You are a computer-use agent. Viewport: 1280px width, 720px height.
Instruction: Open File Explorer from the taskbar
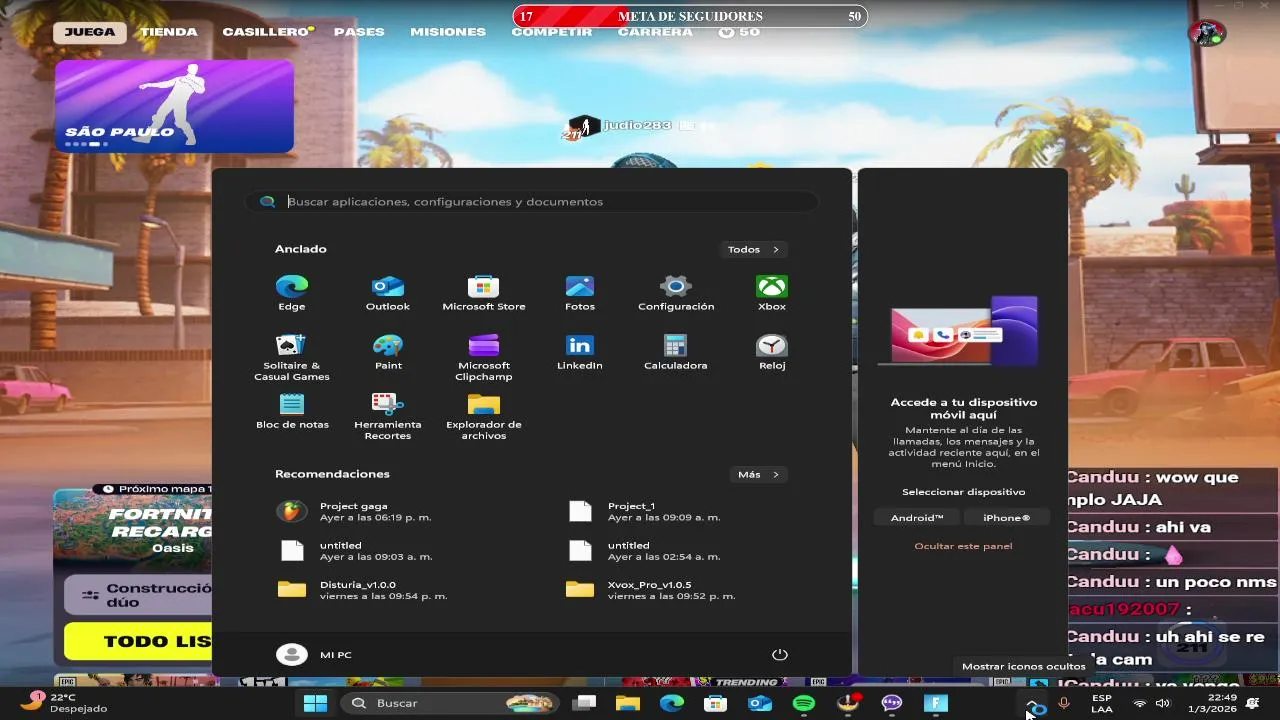click(x=627, y=703)
